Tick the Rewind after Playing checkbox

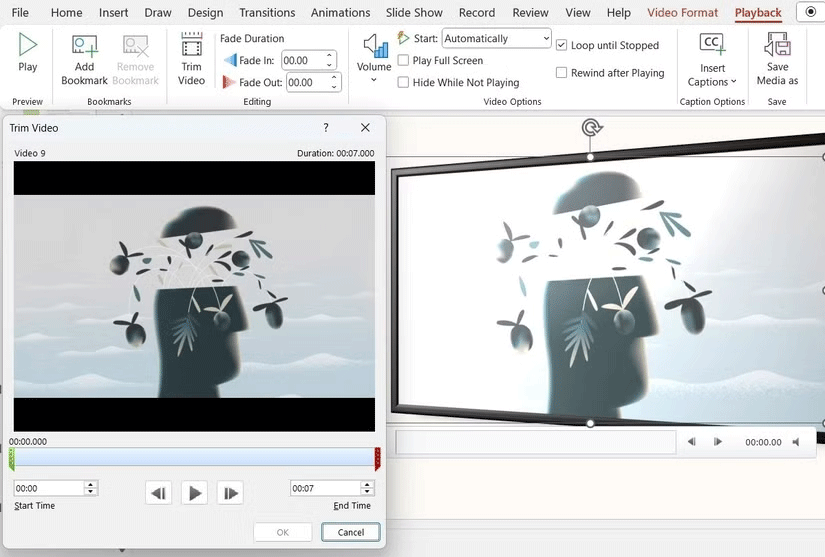[x=562, y=73]
